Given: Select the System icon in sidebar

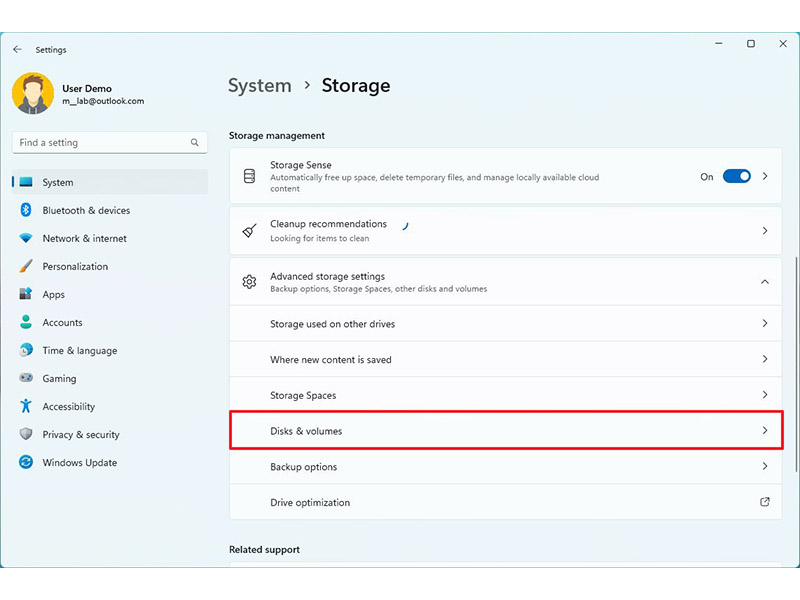Looking at the screenshot, I should point(26,182).
